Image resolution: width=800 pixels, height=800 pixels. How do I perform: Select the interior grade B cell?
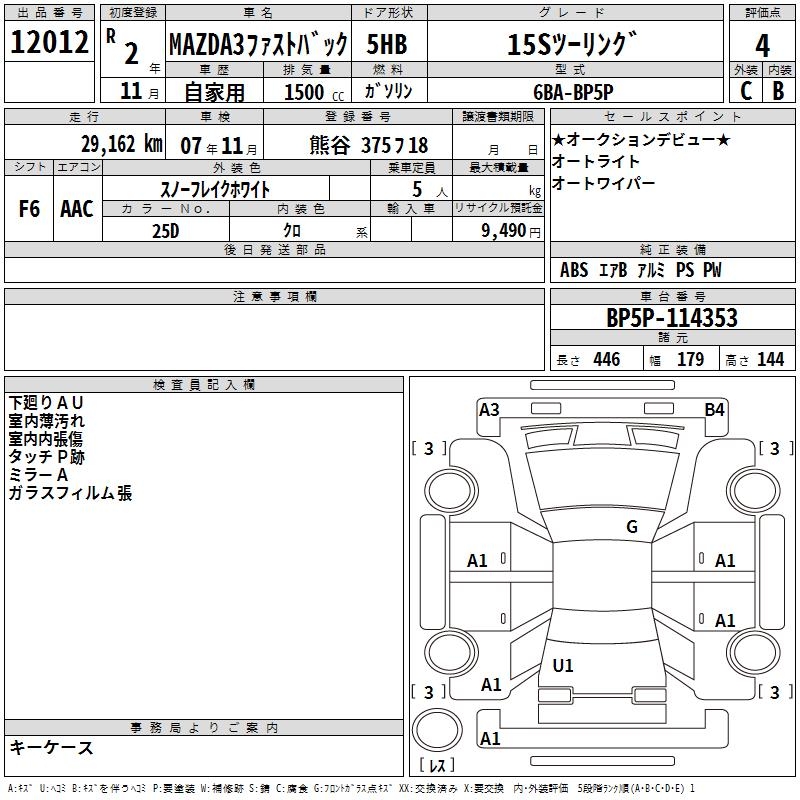(779, 91)
